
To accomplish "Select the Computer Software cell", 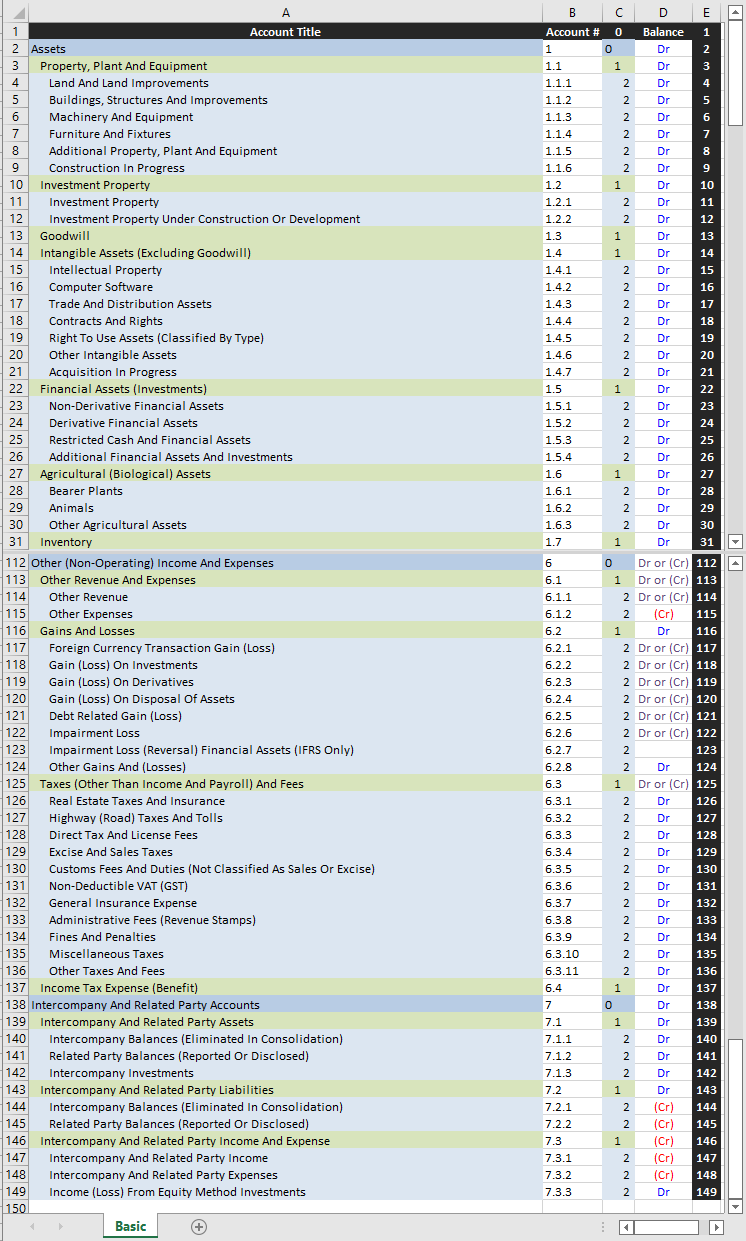I will (x=286, y=287).
